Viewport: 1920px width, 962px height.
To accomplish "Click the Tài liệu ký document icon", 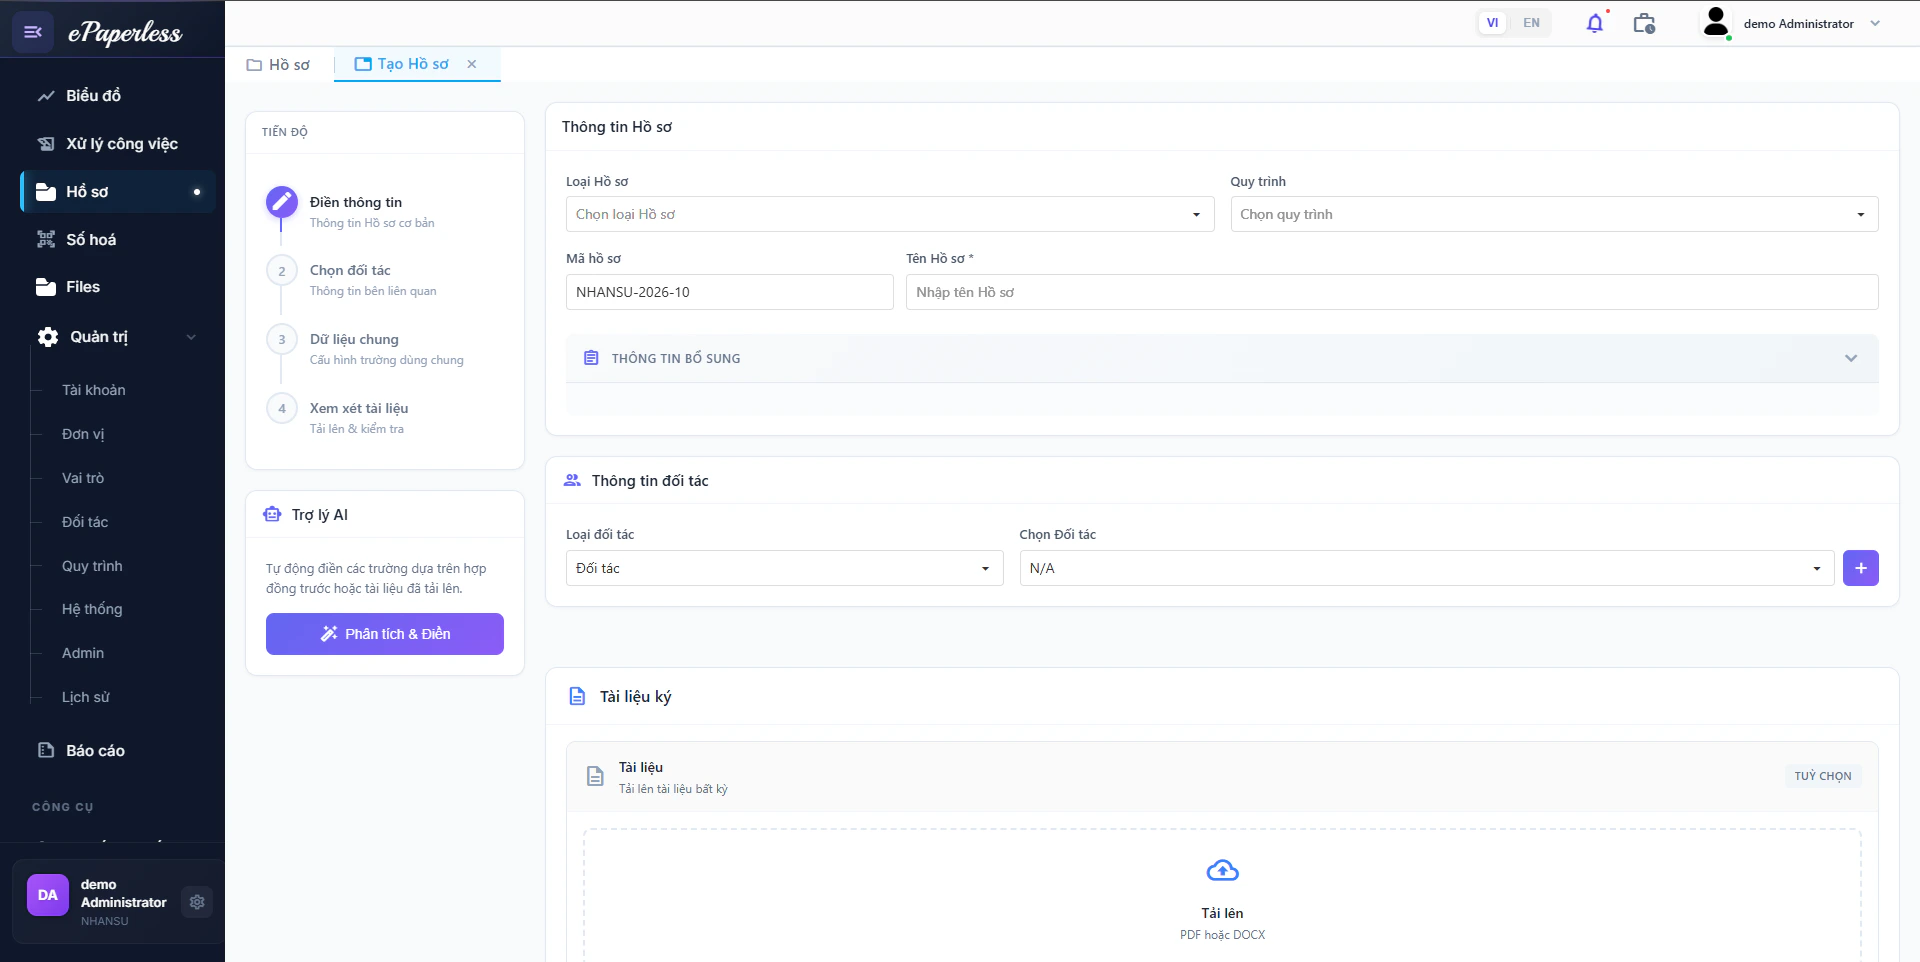I will tap(577, 697).
